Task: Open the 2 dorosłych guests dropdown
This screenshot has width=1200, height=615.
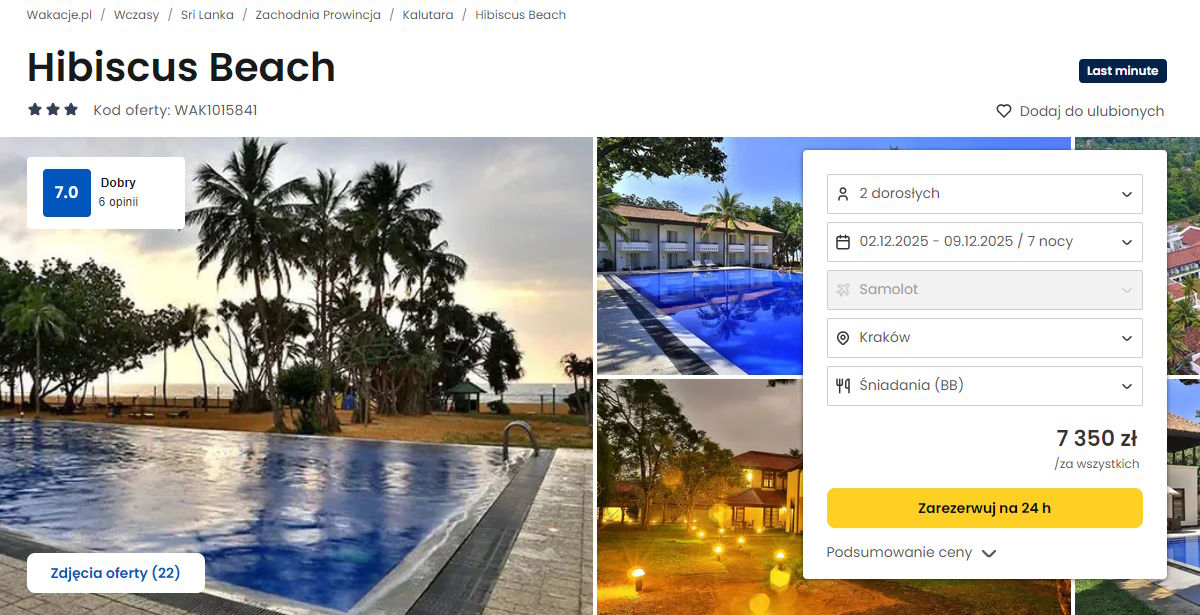Action: [985, 193]
